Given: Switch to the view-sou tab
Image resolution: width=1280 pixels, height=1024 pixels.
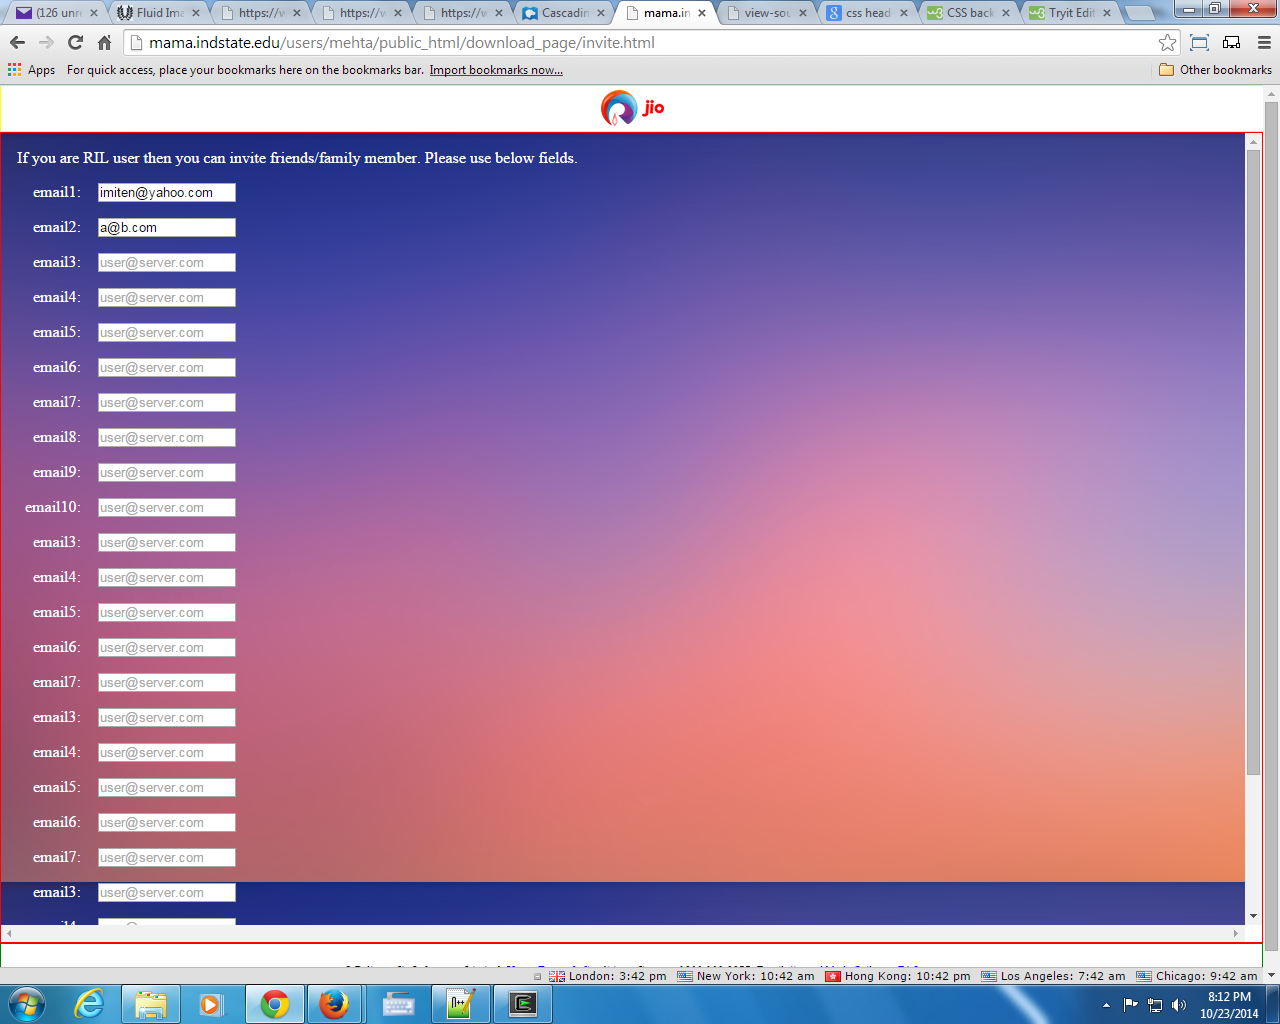Looking at the screenshot, I should tap(764, 13).
